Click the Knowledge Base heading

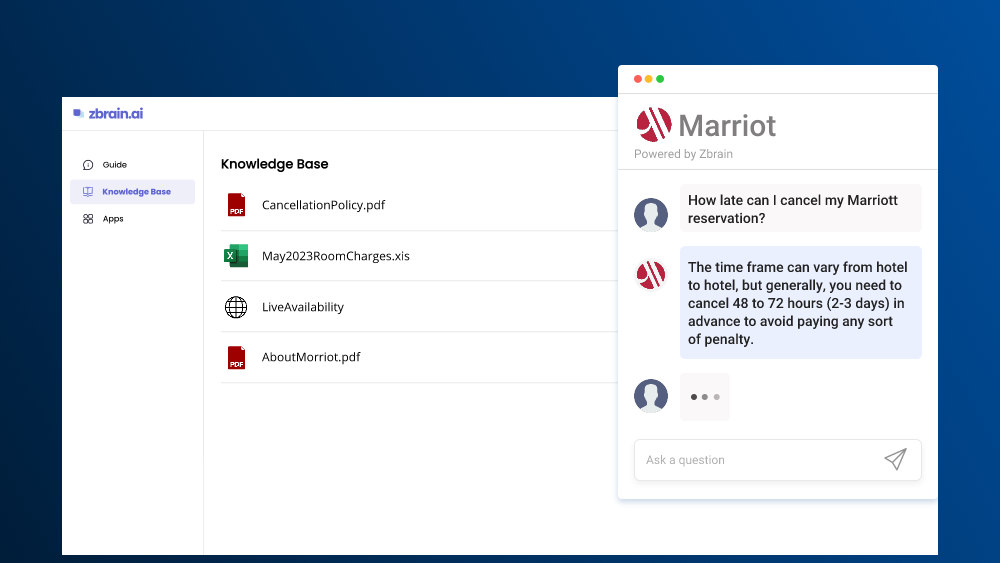click(x=274, y=164)
